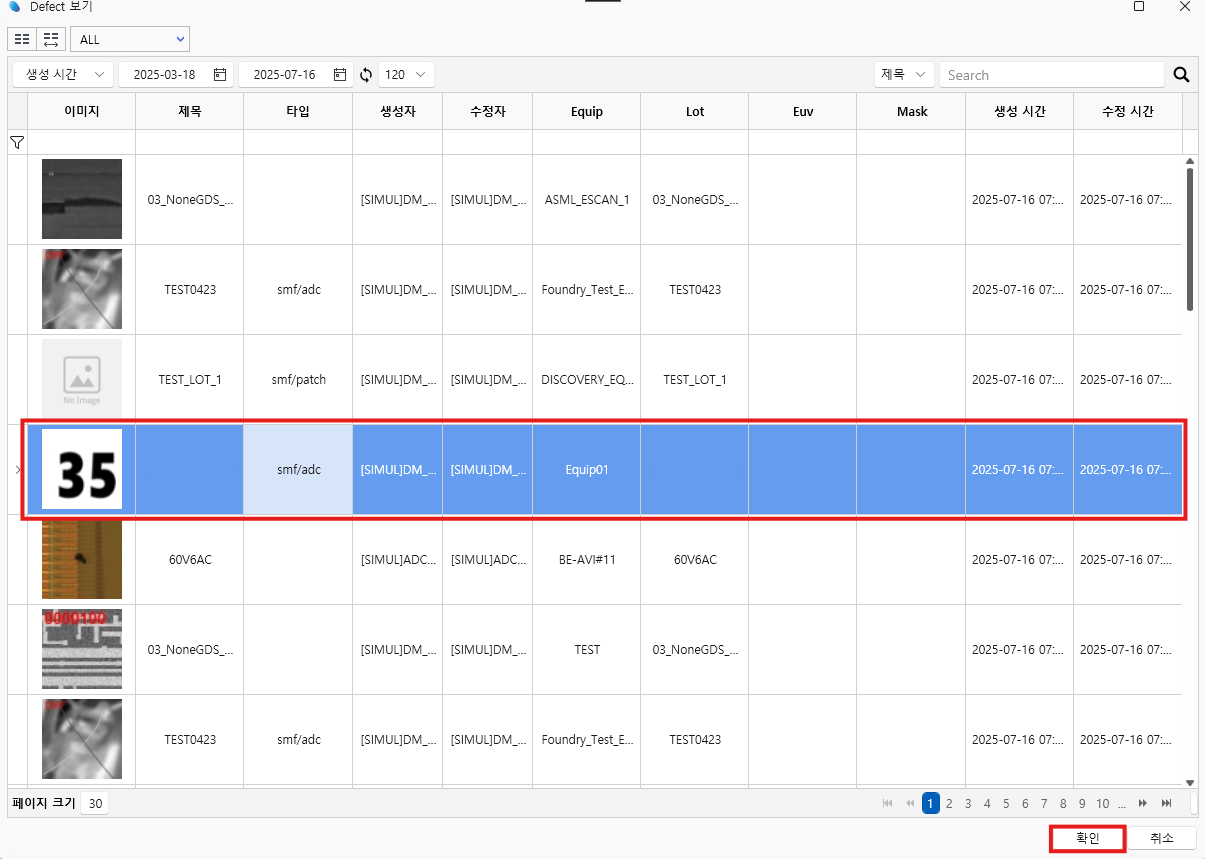1205x859 pixels.
Task: Switch to the compact grid view icon
Action: click(x=22, y=39)
